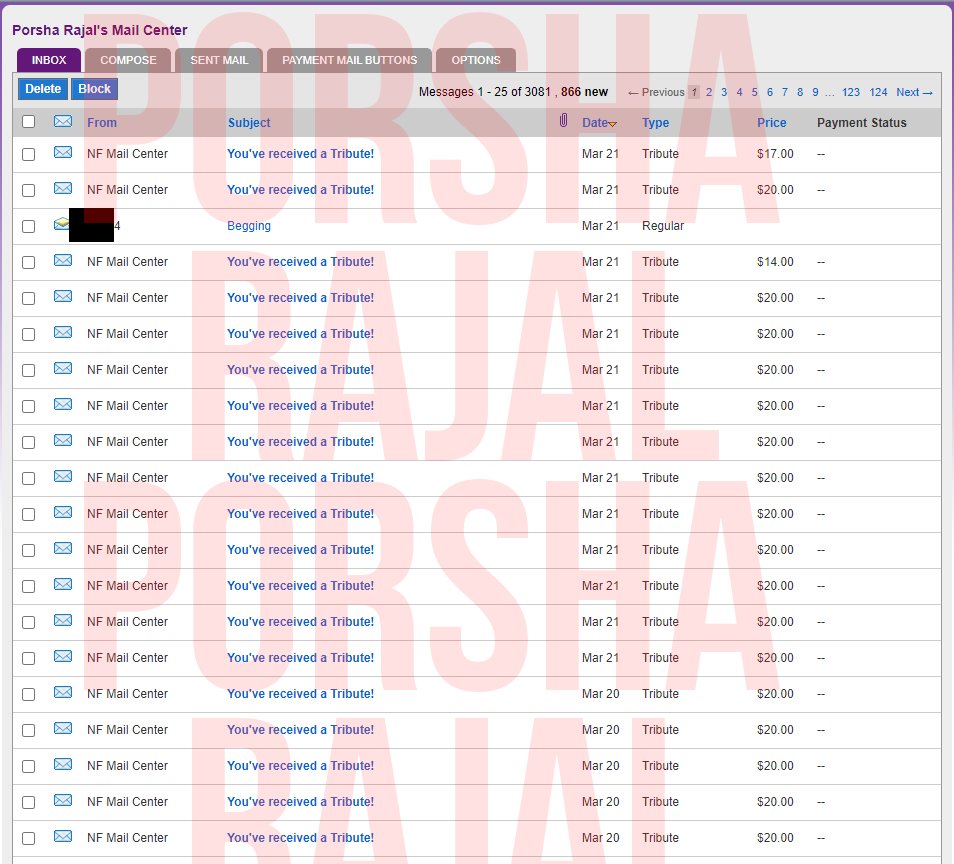
Task: Jump to page 7 of messages
Action: pyautogui.click(x=785, y=92)
